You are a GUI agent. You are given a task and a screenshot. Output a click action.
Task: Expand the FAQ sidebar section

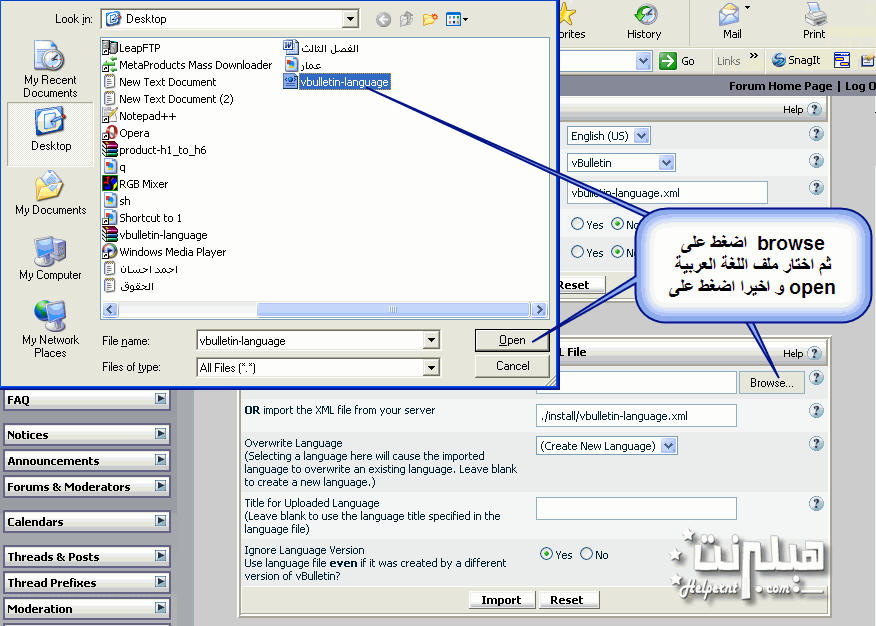[x=160, y=399]
